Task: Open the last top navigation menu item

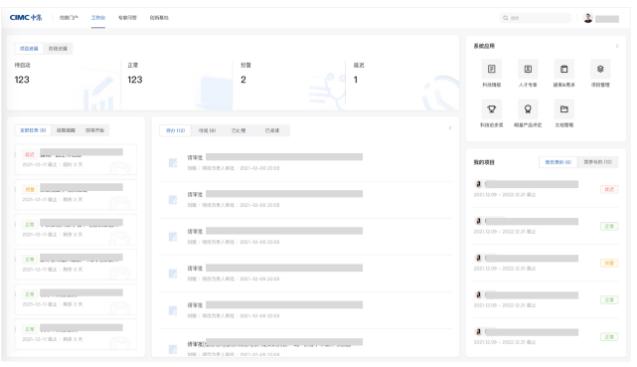Action: 159,18
